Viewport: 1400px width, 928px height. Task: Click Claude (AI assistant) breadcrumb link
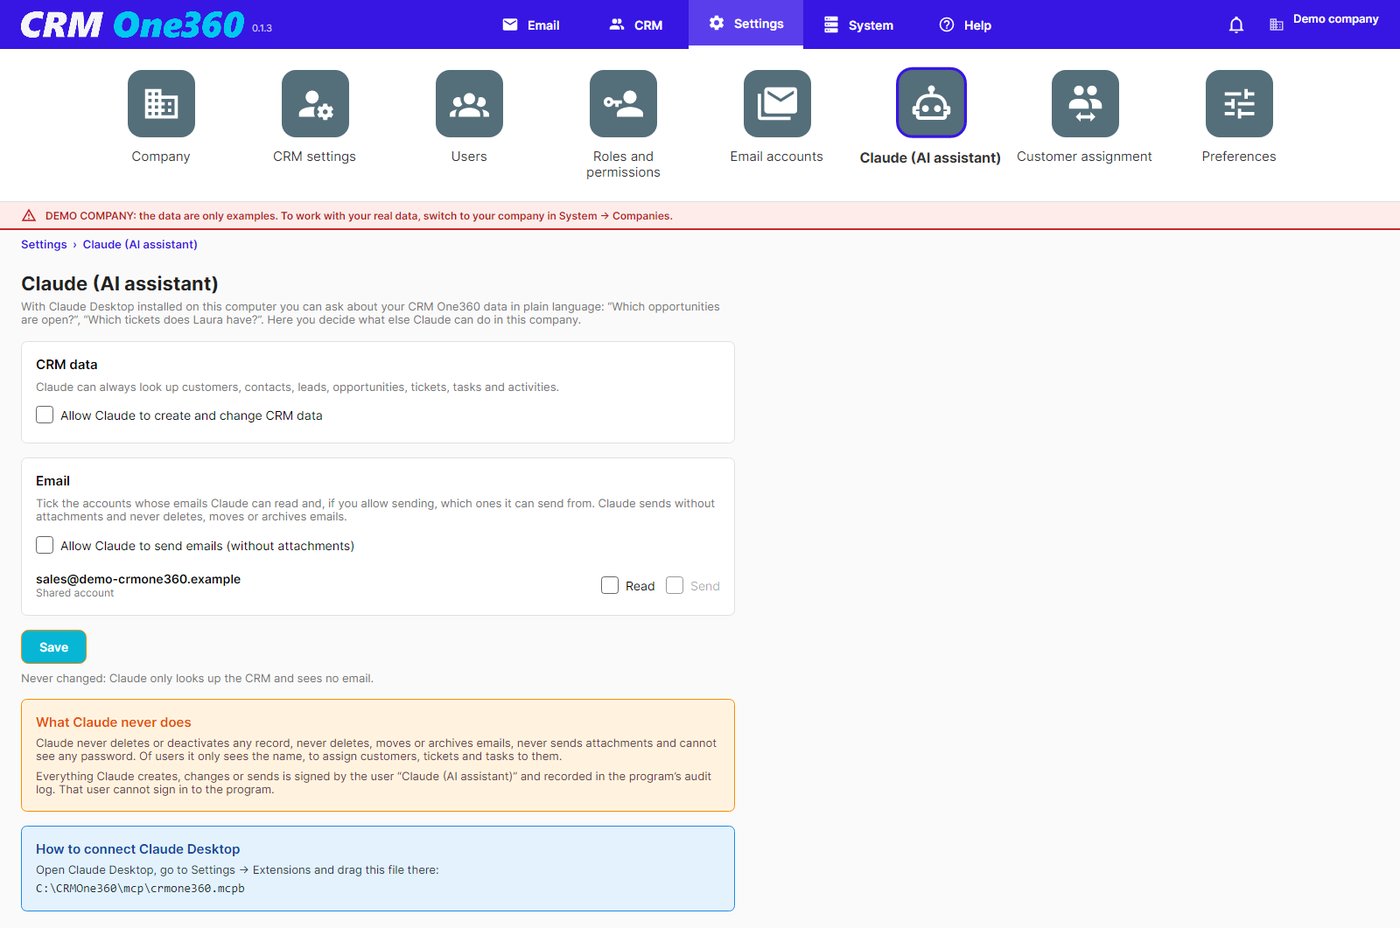point(140,244)
